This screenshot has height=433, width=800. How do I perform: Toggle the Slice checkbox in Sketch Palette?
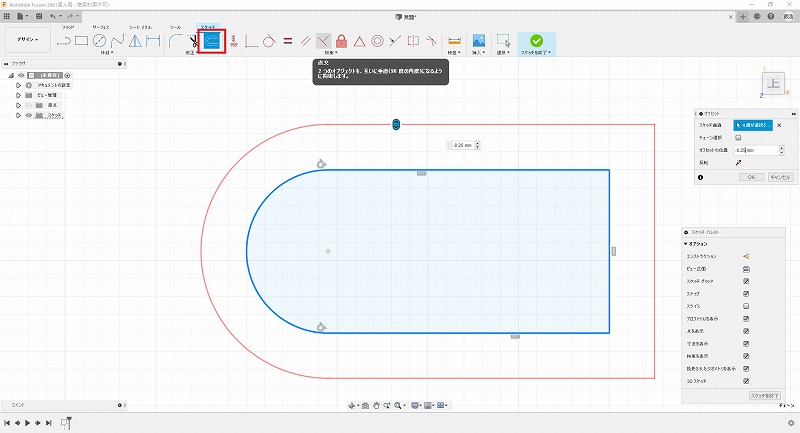pyautogui.click(x=746, y=306)
